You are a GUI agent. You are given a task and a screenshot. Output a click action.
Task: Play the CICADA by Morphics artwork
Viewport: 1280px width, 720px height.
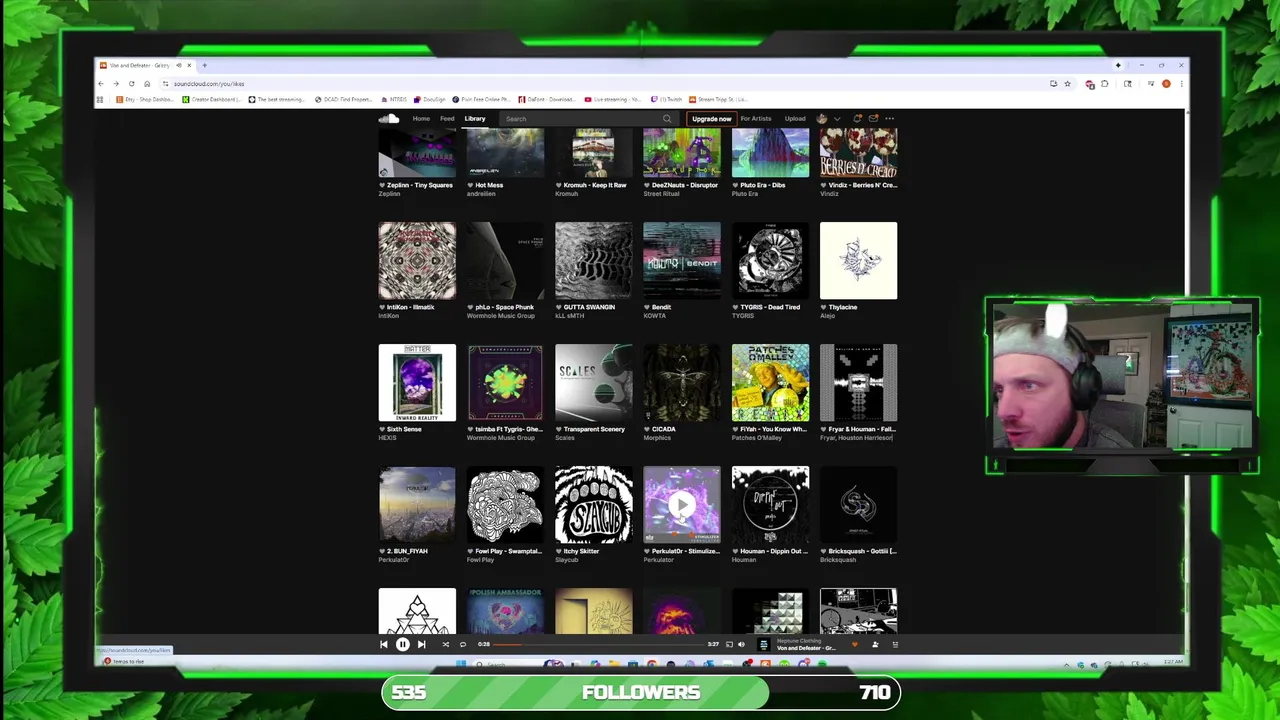pos(682,382)
